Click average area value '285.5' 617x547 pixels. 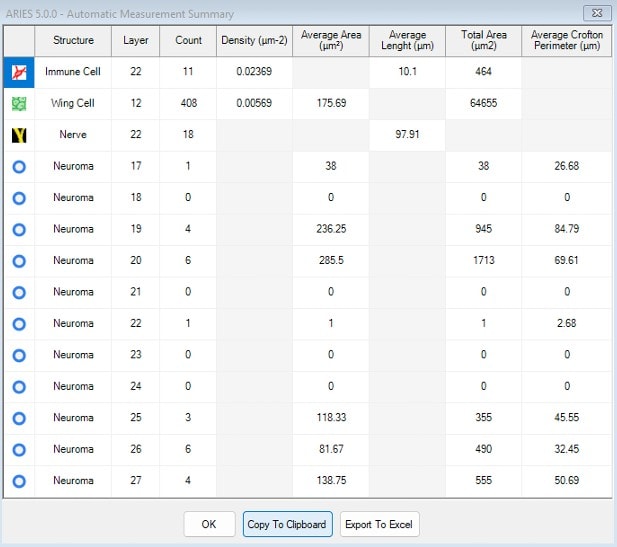pyautogui.click(x=331, y=261)
